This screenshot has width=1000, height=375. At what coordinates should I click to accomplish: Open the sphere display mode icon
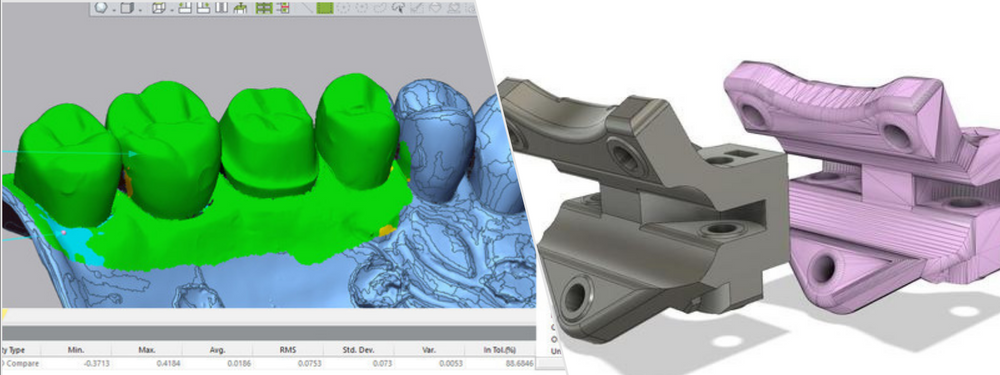[101, 7]
